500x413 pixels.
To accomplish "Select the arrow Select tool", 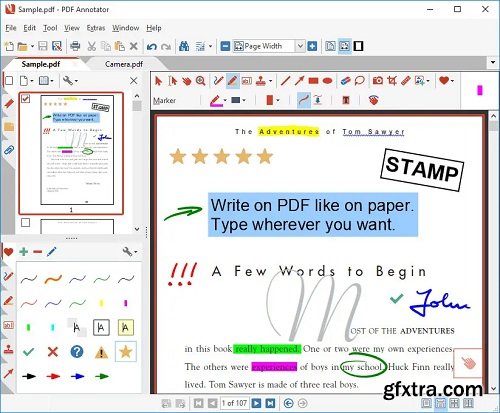I will [x=158, y=81].
